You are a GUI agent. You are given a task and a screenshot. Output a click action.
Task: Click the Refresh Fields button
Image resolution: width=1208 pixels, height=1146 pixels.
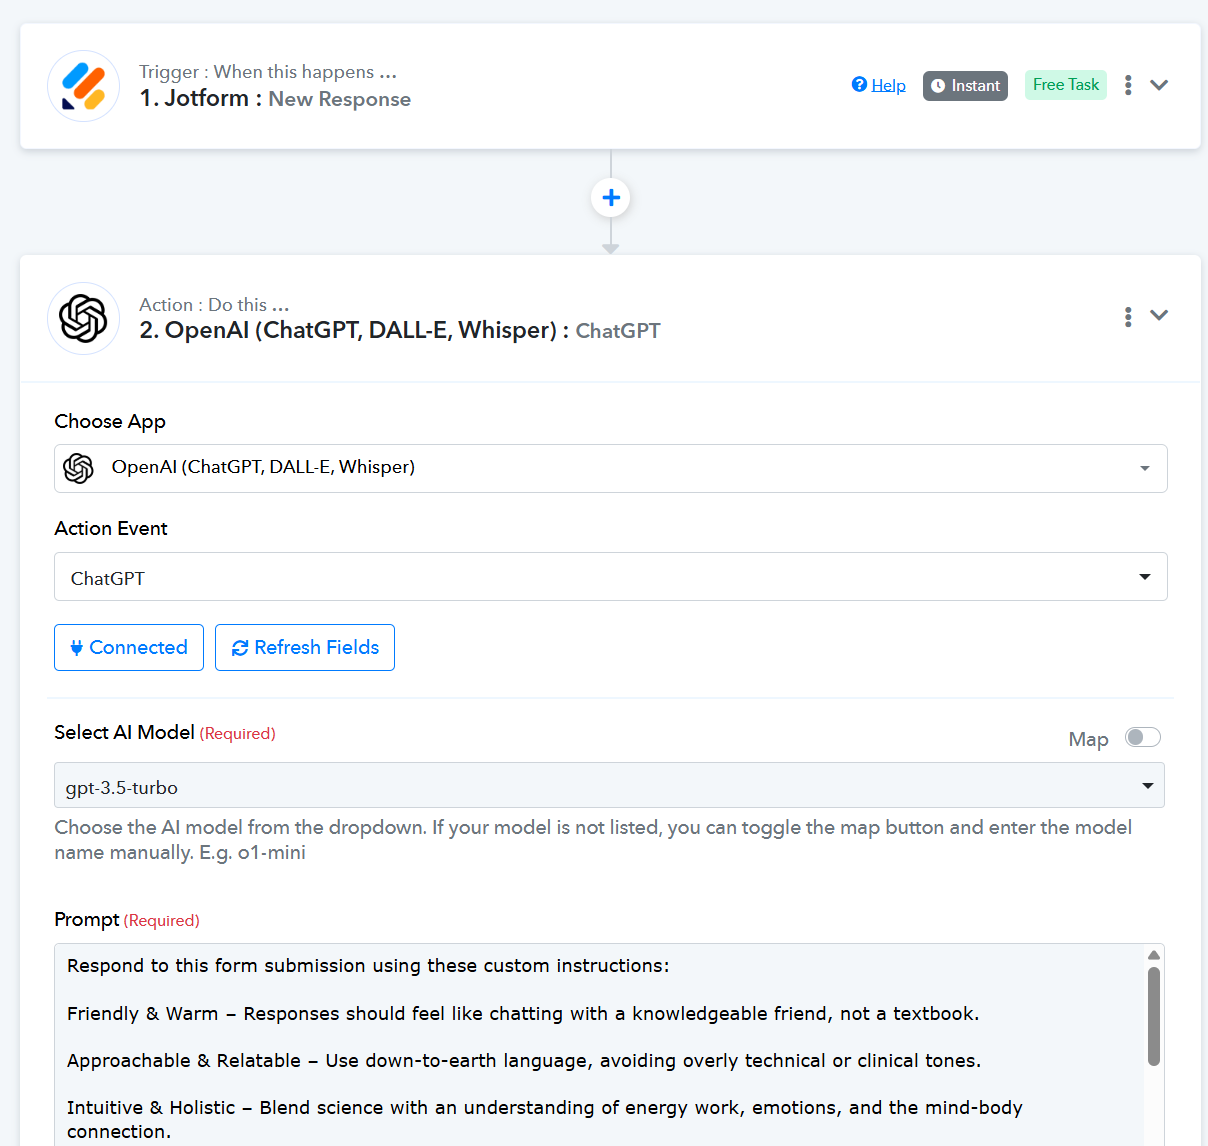coord(305,648)
